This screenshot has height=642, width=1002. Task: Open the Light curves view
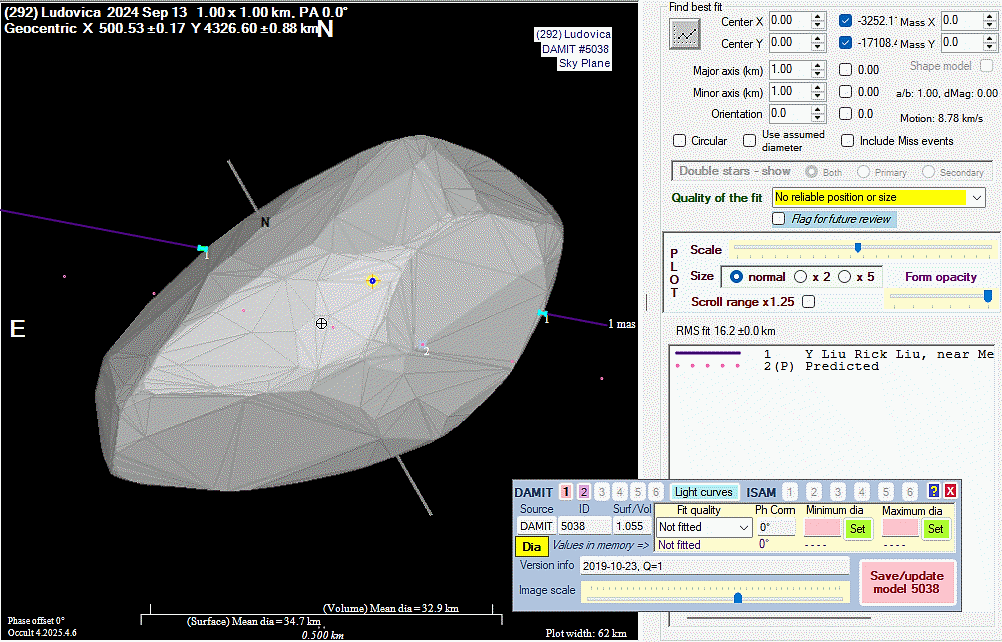[704, 492]
